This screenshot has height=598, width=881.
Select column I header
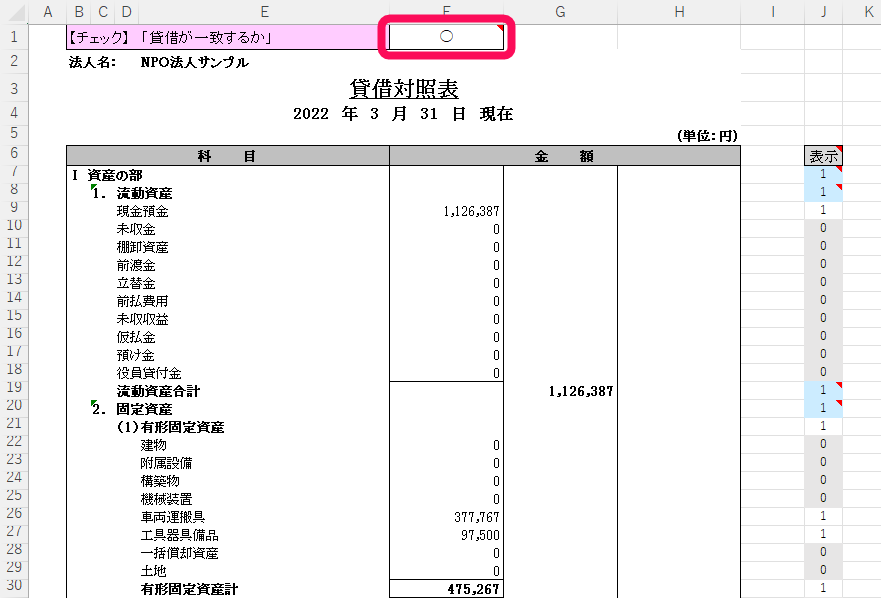[x=773, y=12]
